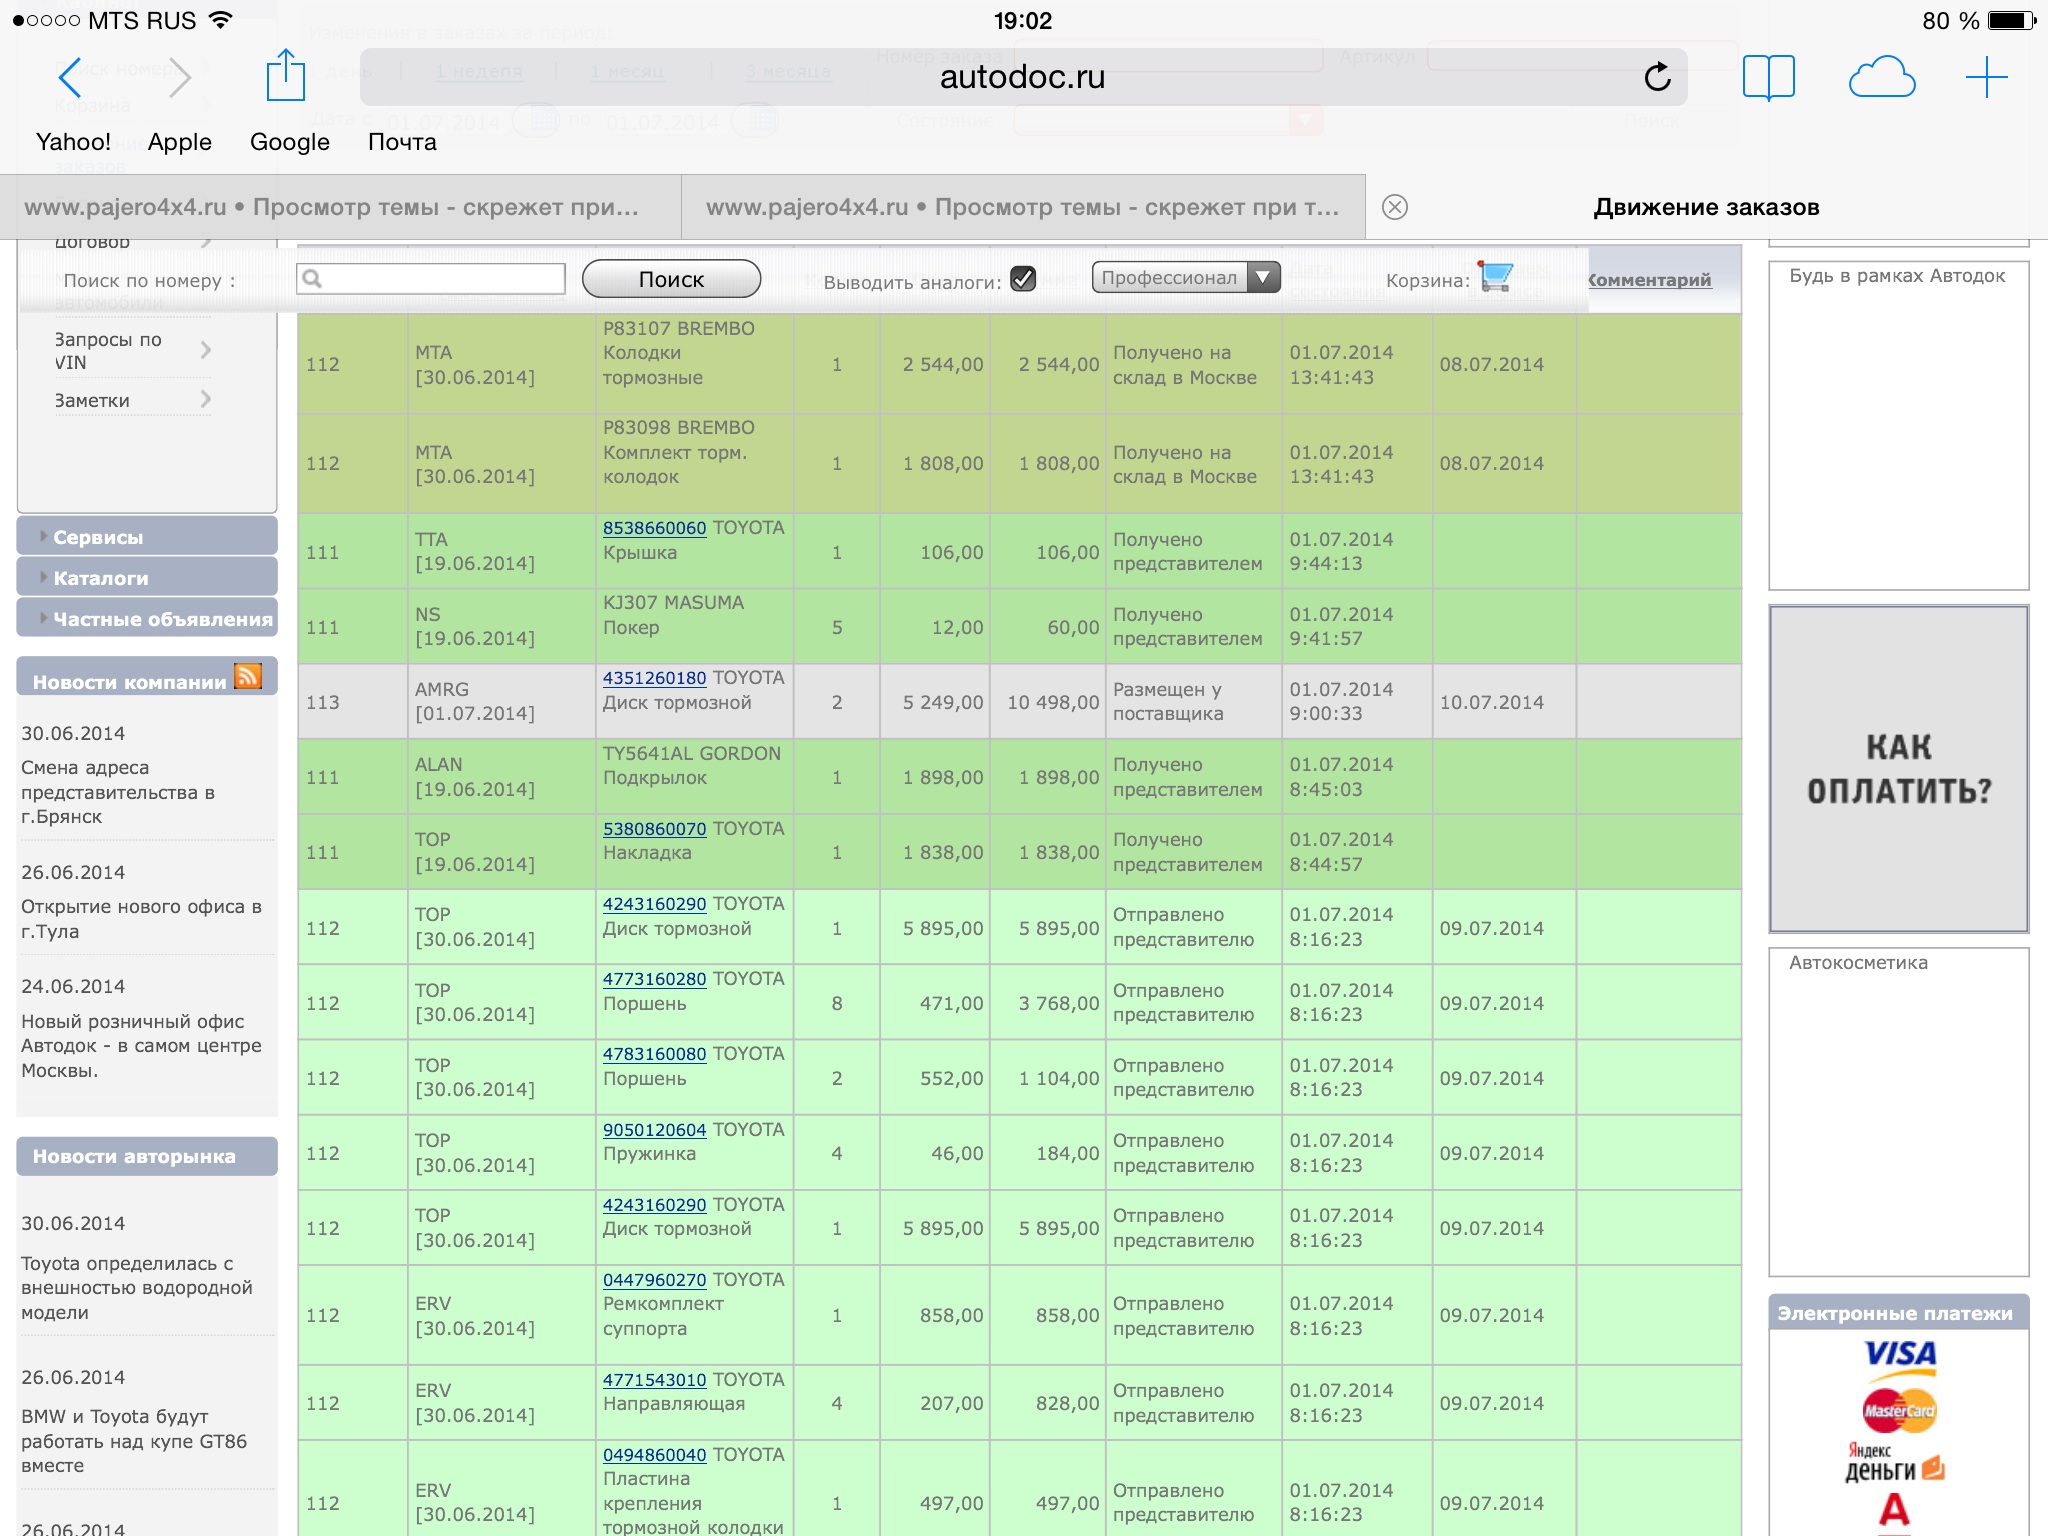Open the Safari share sheet icon
Image resolution: width=2048 pixels, height=1536 pixels.
(285, 76)
